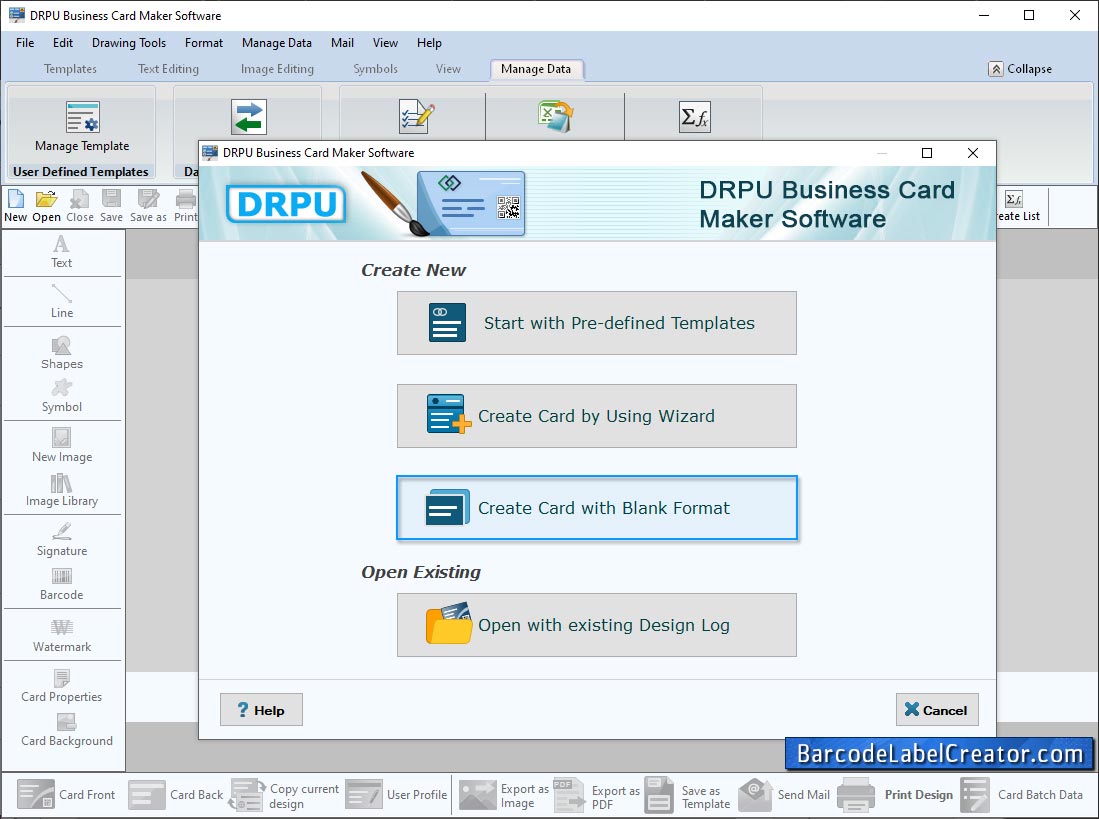Viewport: 1099px width, 819px height.
Task: Select the Text tool in sidebar
Action: point(62,252)
